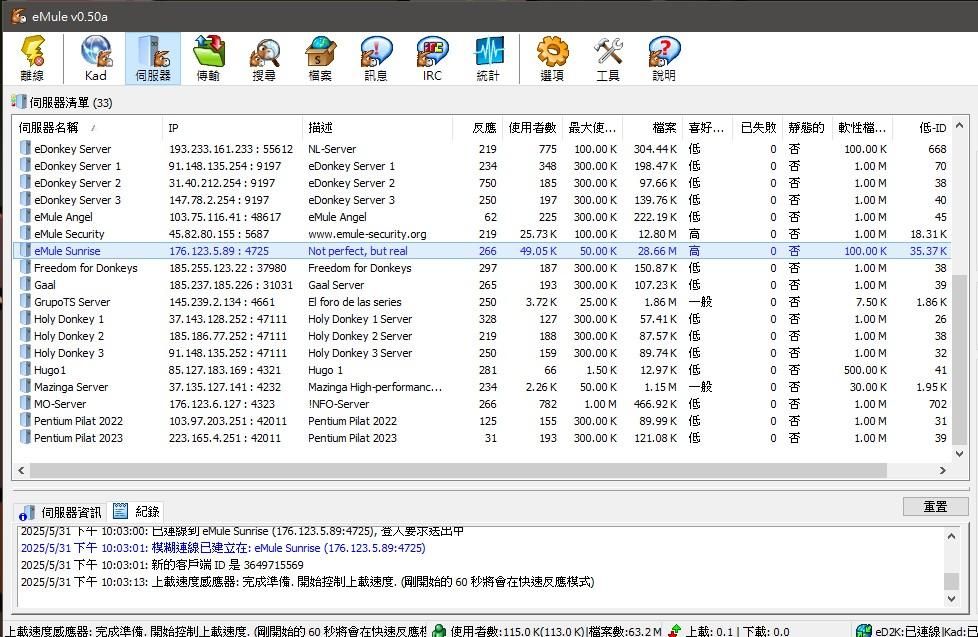
Task: Click the server icon of Gaal row
Action: [x=25, y=284]
